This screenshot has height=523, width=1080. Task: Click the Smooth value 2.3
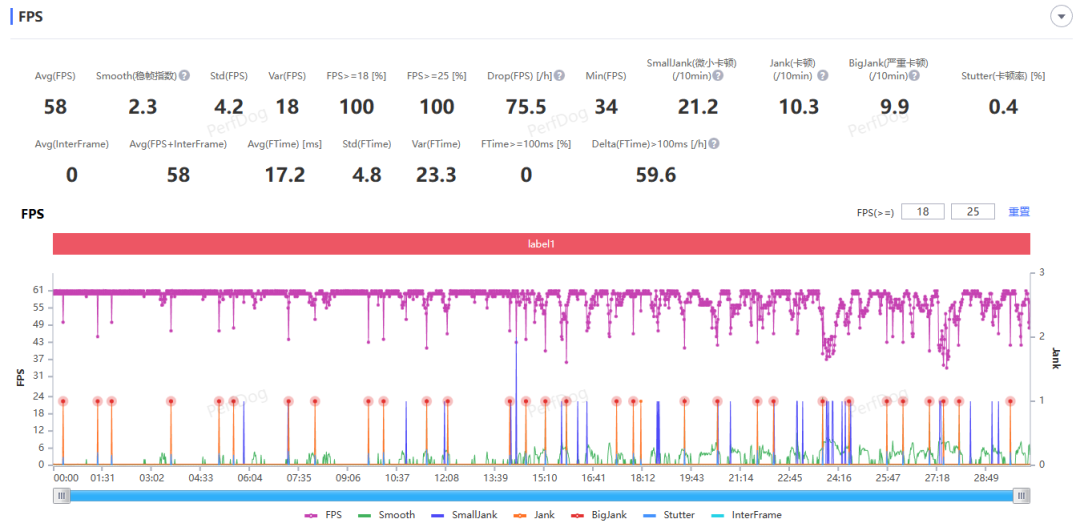tap(143, 107)
